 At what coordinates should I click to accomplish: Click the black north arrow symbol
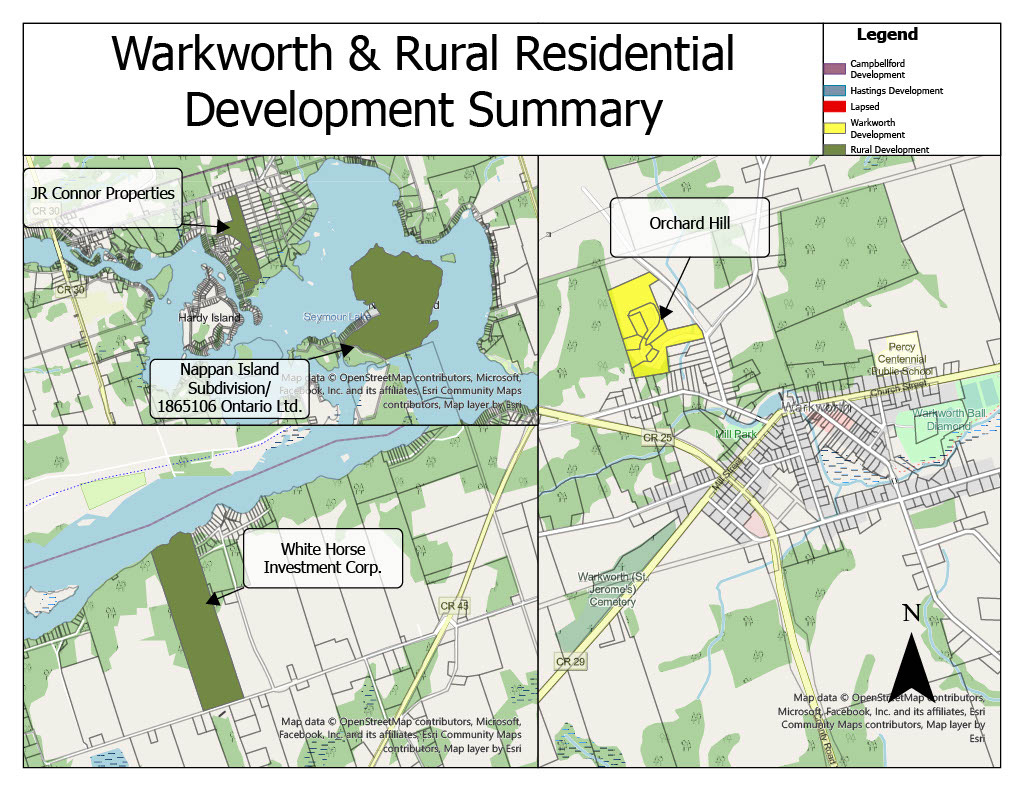(x=911, y=666)
